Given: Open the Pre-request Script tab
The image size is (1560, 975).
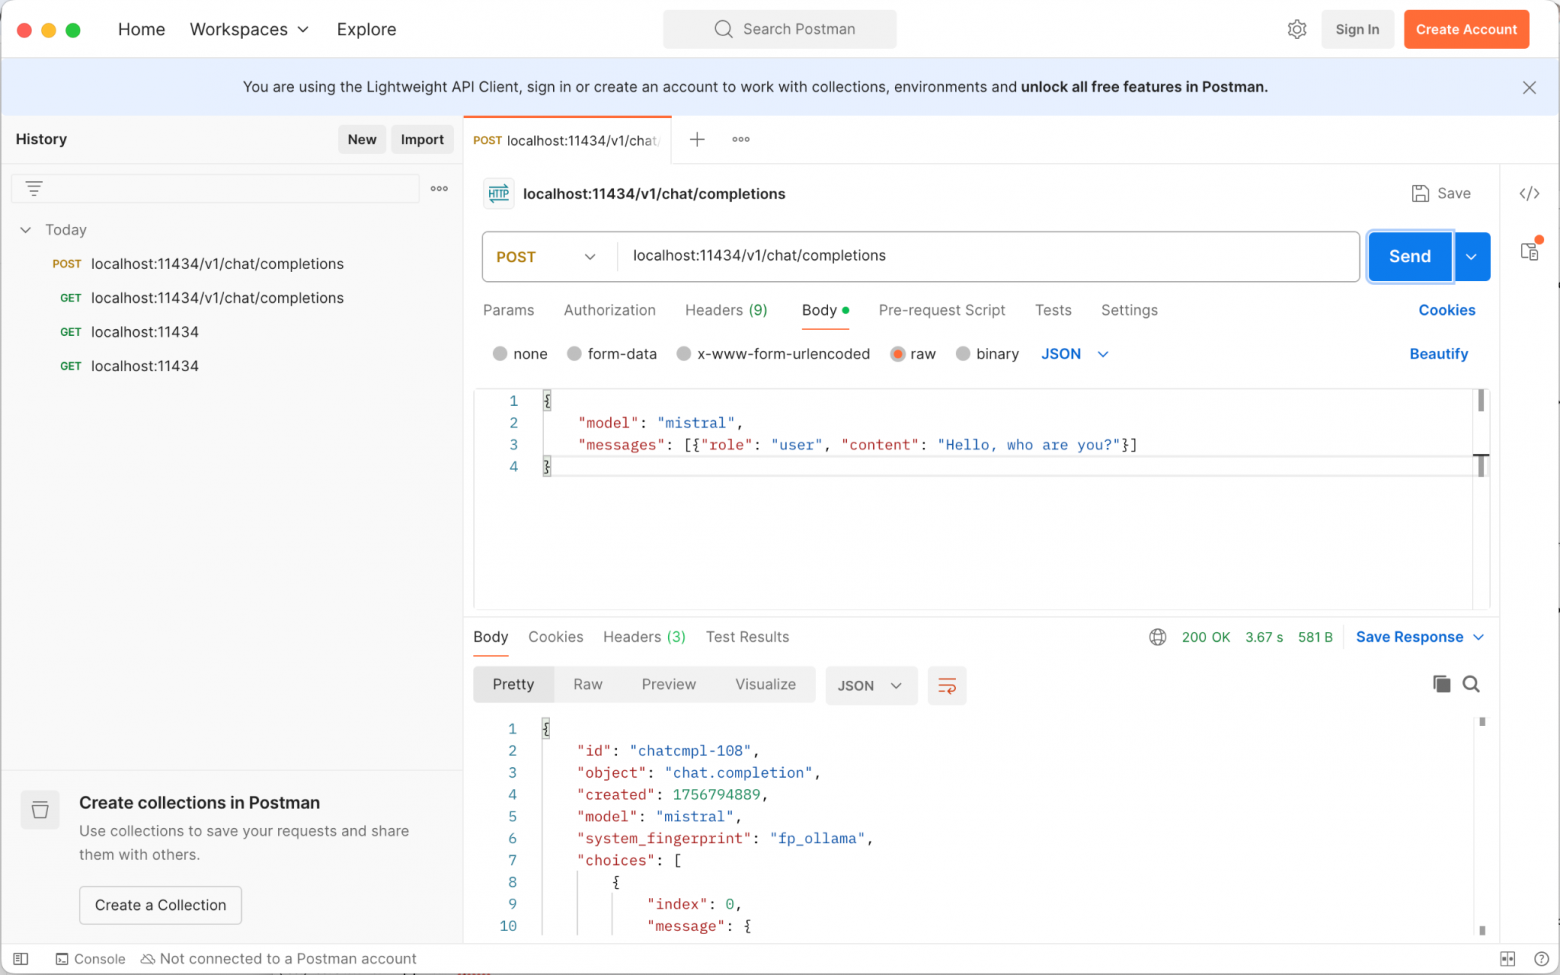Looking at the screenshot, I should tap(942, 310).
